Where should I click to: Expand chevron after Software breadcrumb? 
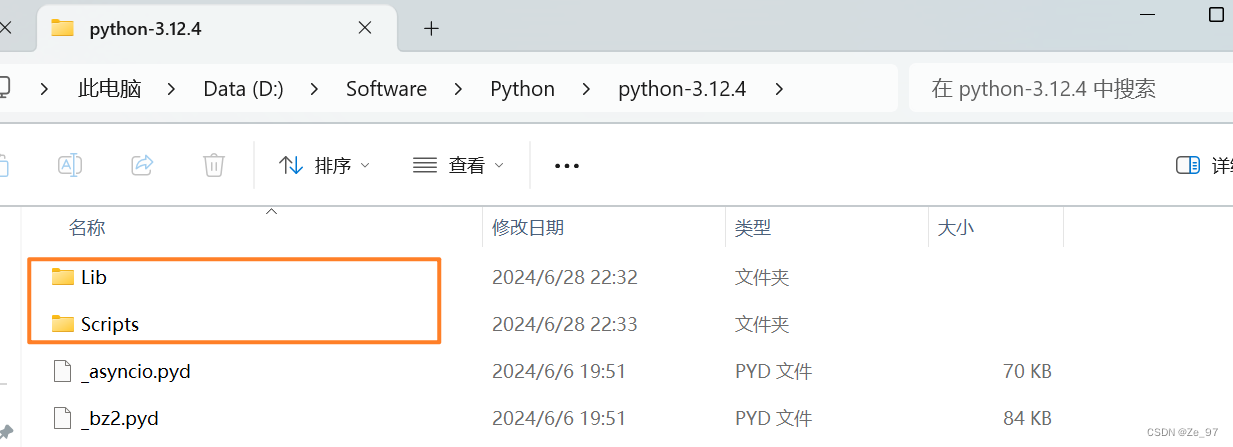[x=458, y=89]
